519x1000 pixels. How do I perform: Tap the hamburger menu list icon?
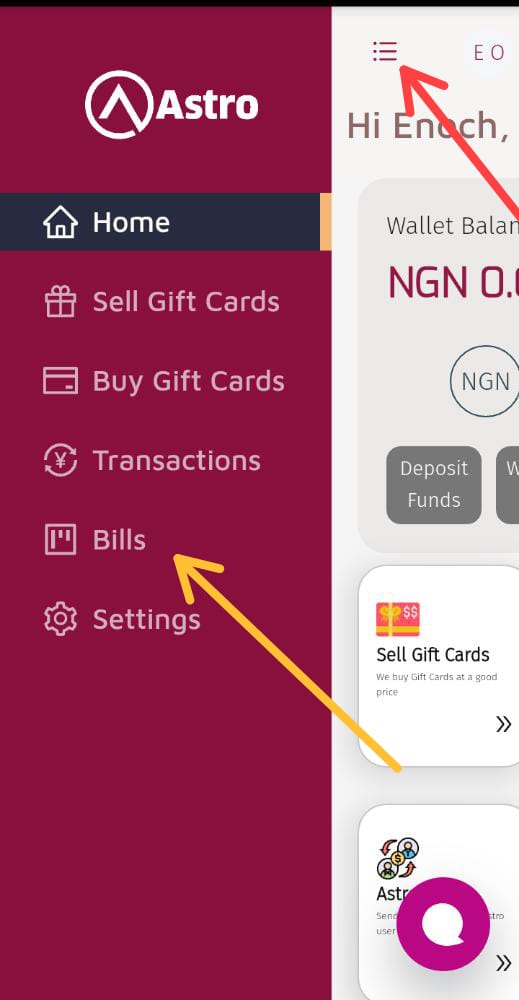click(385, 51)
